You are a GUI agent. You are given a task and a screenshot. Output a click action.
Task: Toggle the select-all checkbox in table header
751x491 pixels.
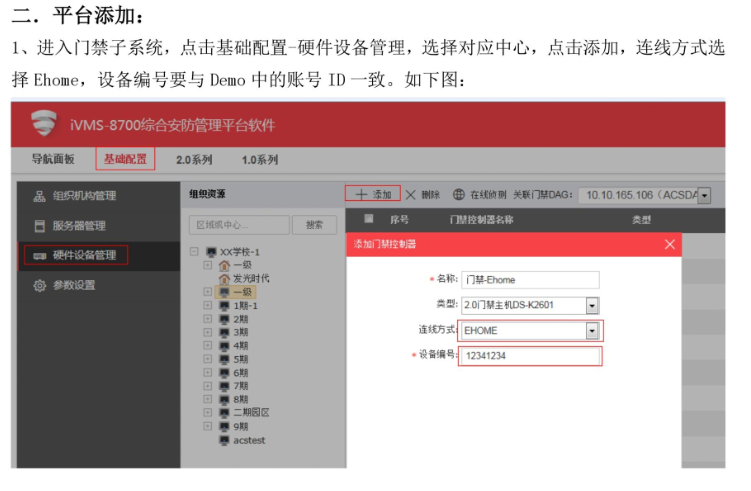(368, 219)
